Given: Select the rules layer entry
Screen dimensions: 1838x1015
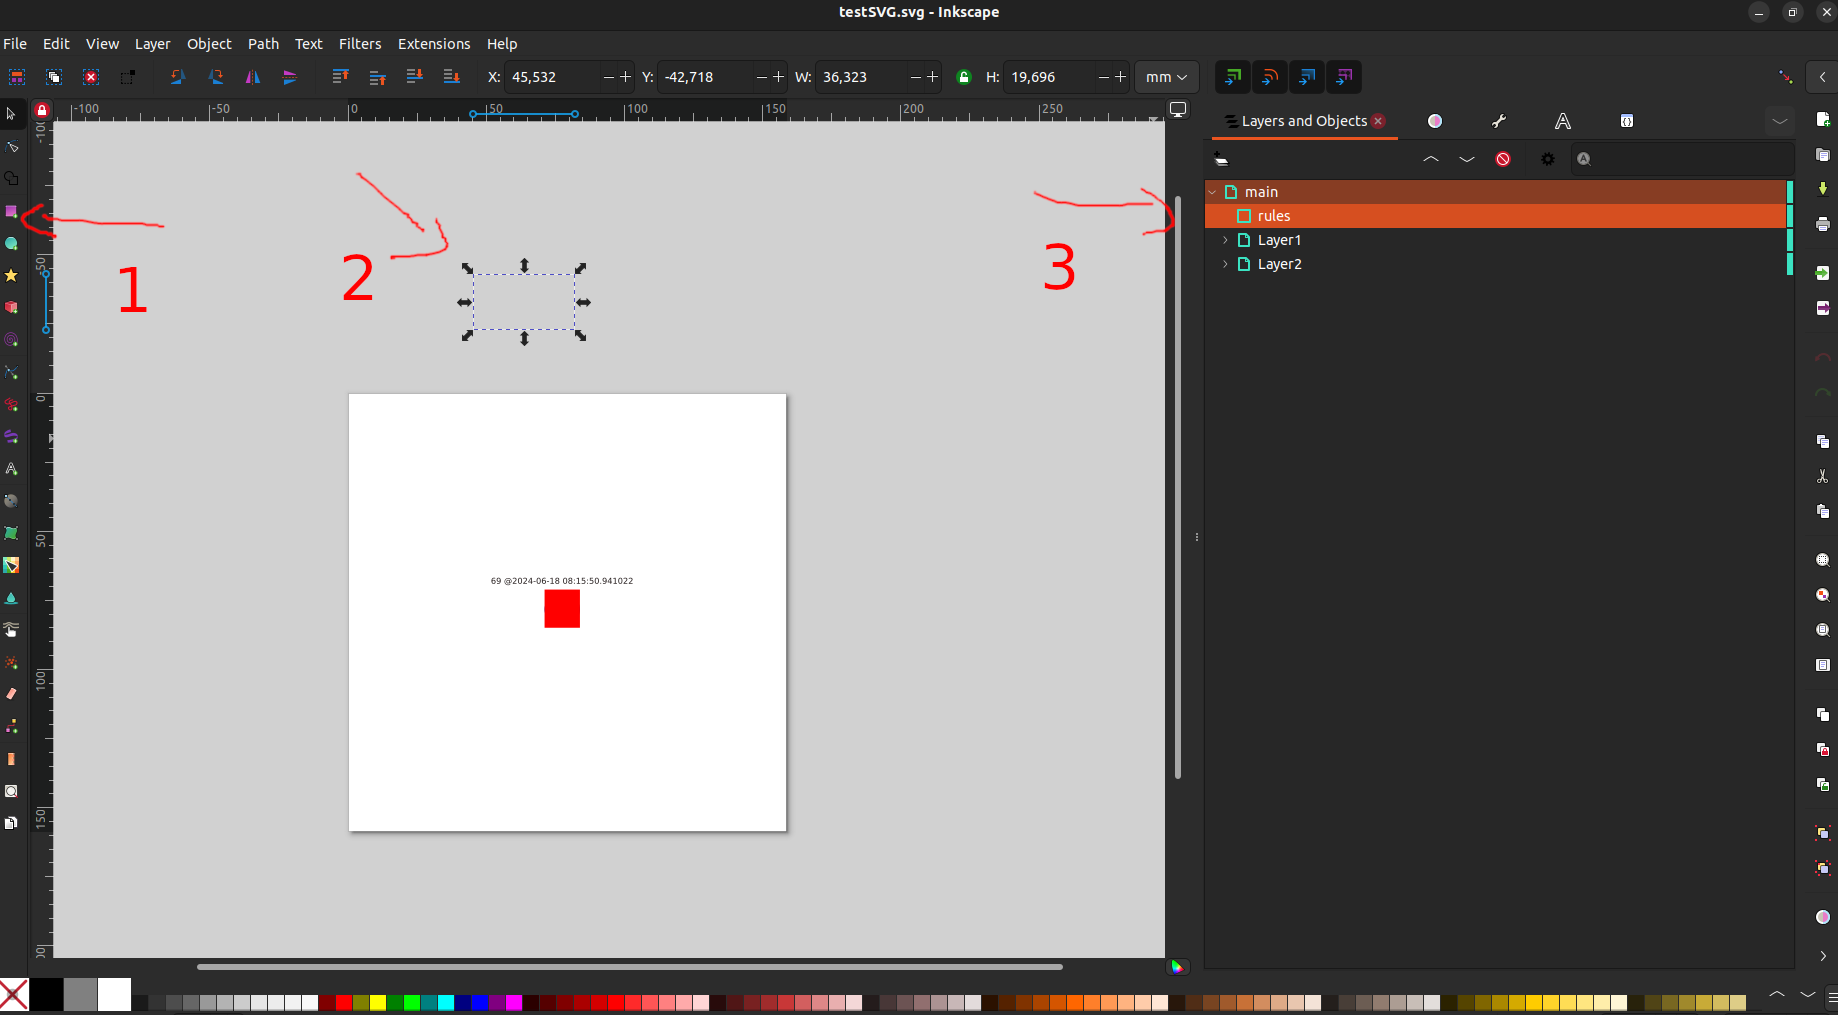Looking at the screenshot, I should 1496,216.
